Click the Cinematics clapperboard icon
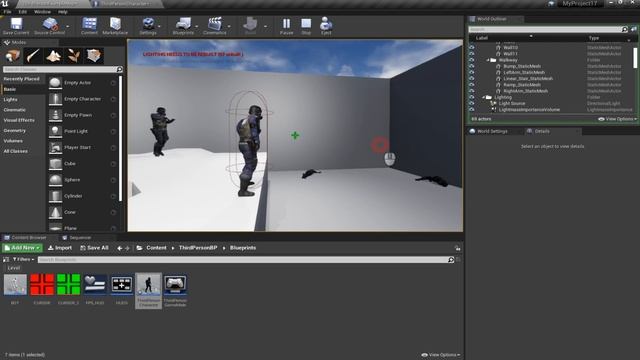The height and width of the screenshot is (360, 640). [x=215, y=24]
